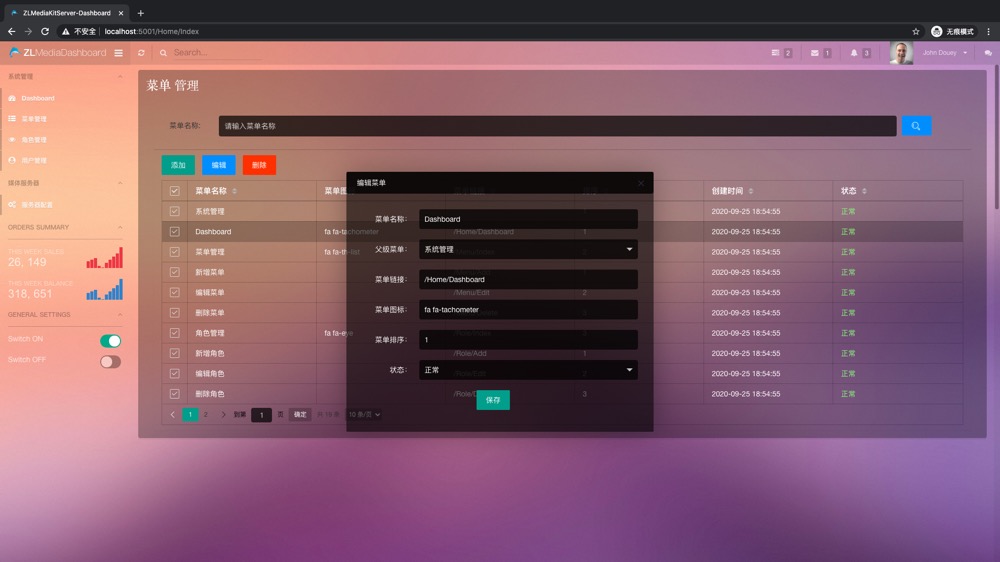Click the browser back arrow

tap(11, 31)
